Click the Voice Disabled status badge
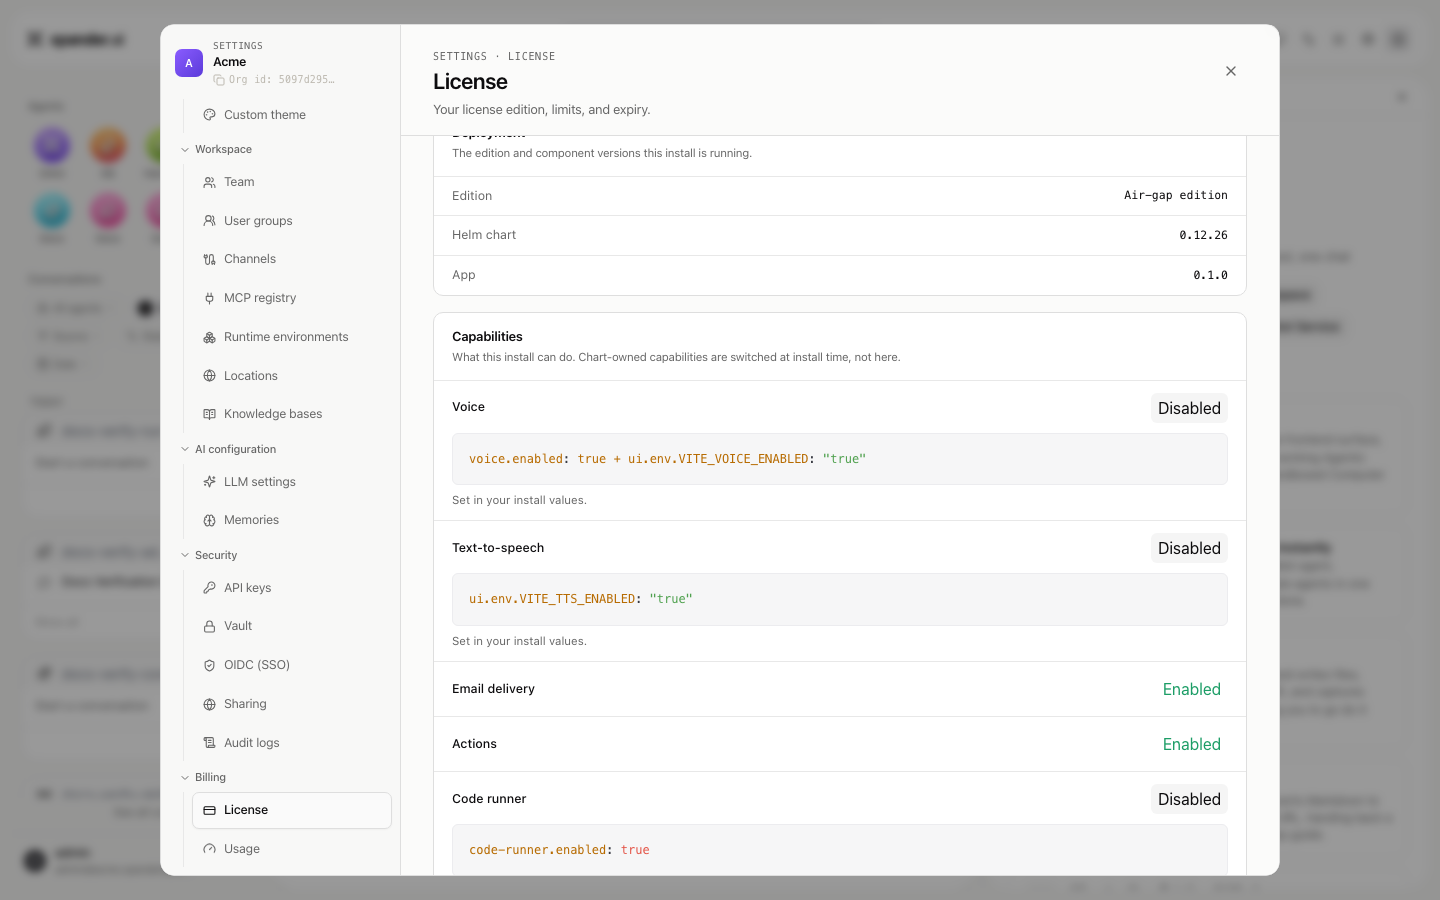 pos(1189,408)
